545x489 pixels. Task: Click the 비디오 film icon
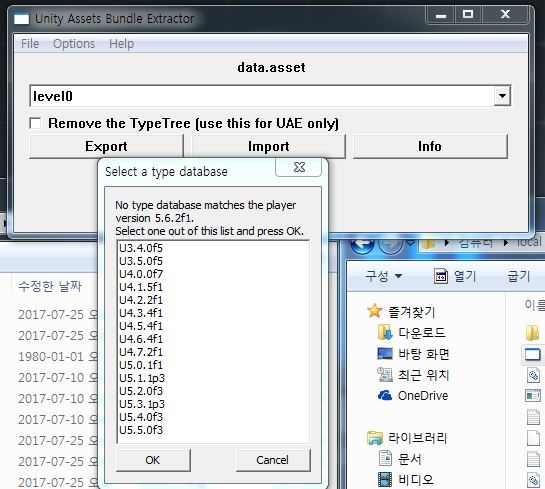coord(385,480)
